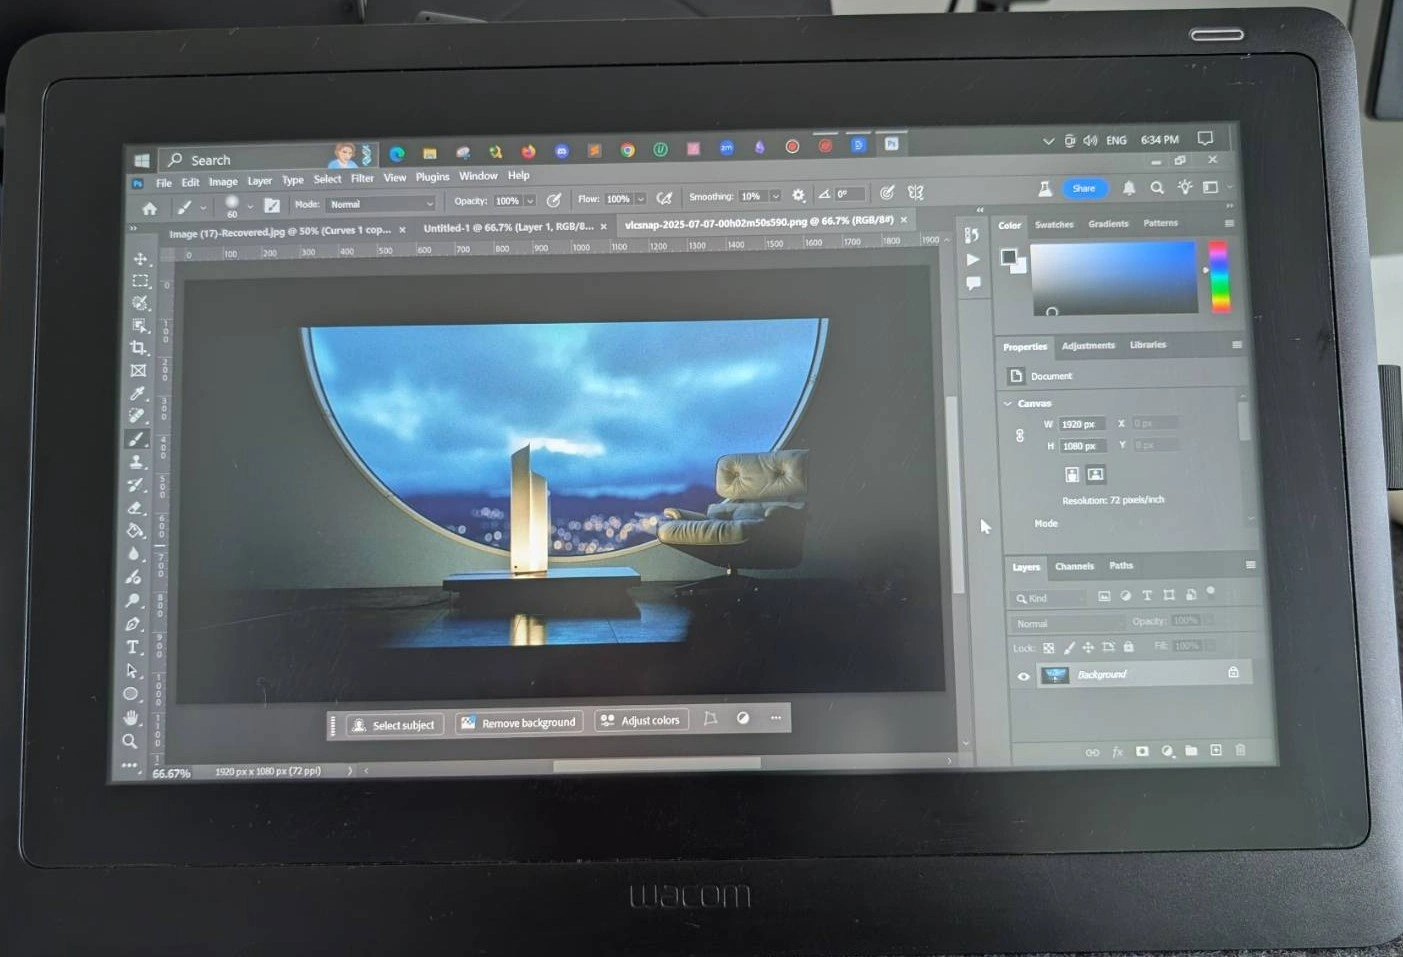Select the Rectangular Marquee tool

pos(140,281)
